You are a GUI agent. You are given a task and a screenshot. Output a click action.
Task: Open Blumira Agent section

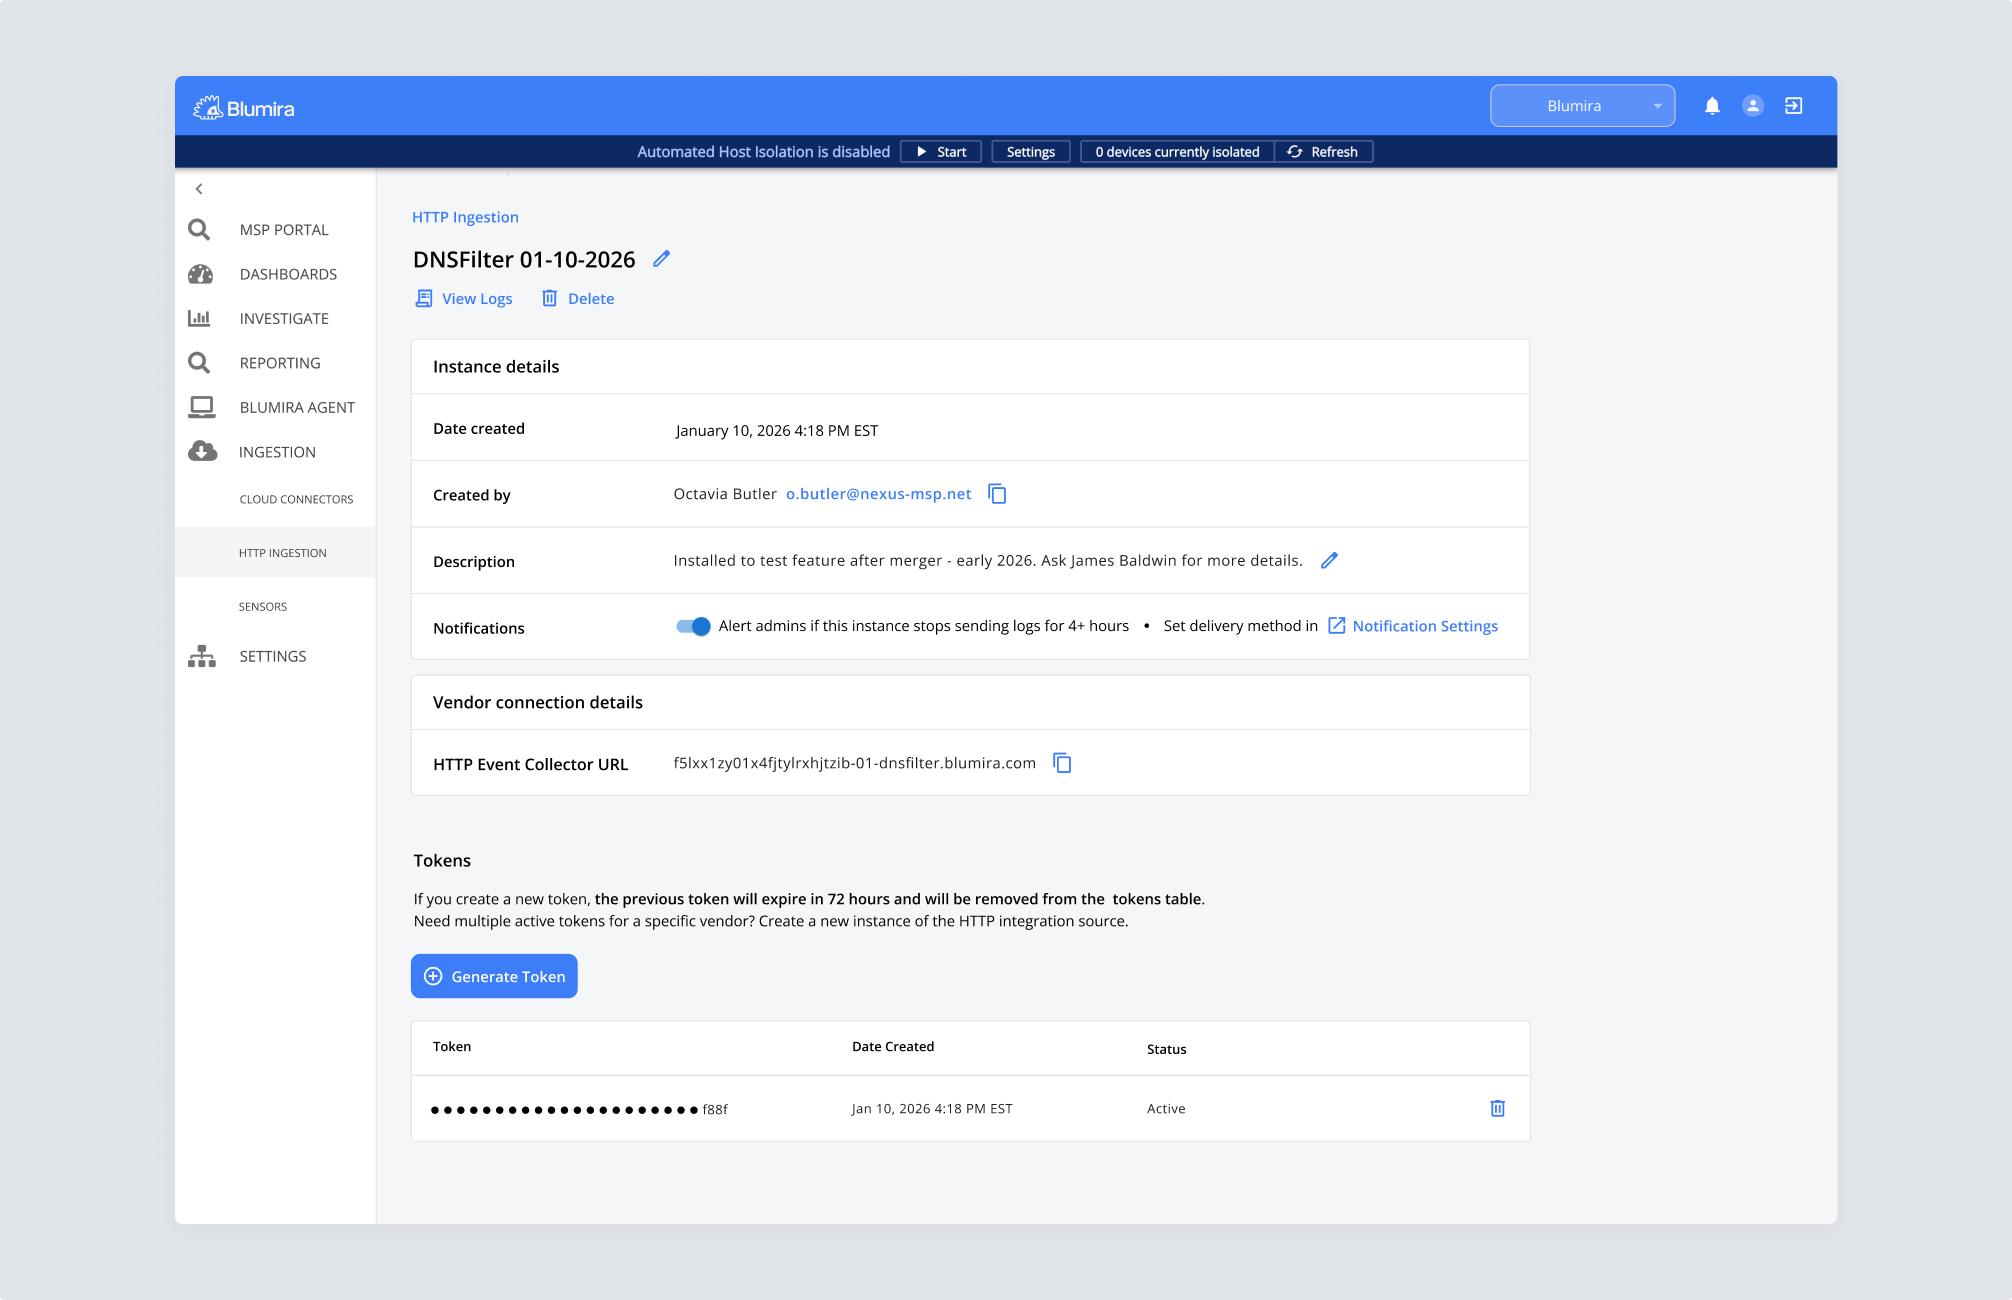tap(297, 408)
